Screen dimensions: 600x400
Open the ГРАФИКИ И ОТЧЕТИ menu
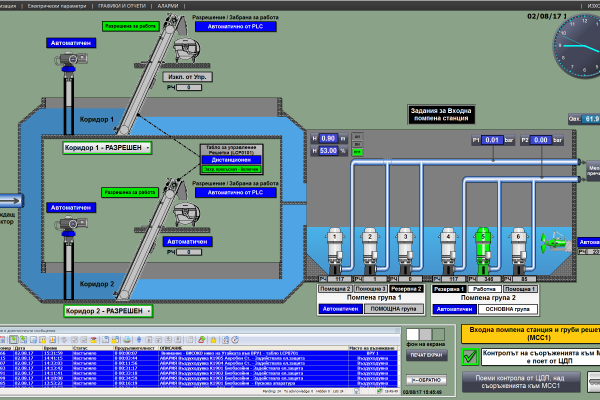pos(122,6)
